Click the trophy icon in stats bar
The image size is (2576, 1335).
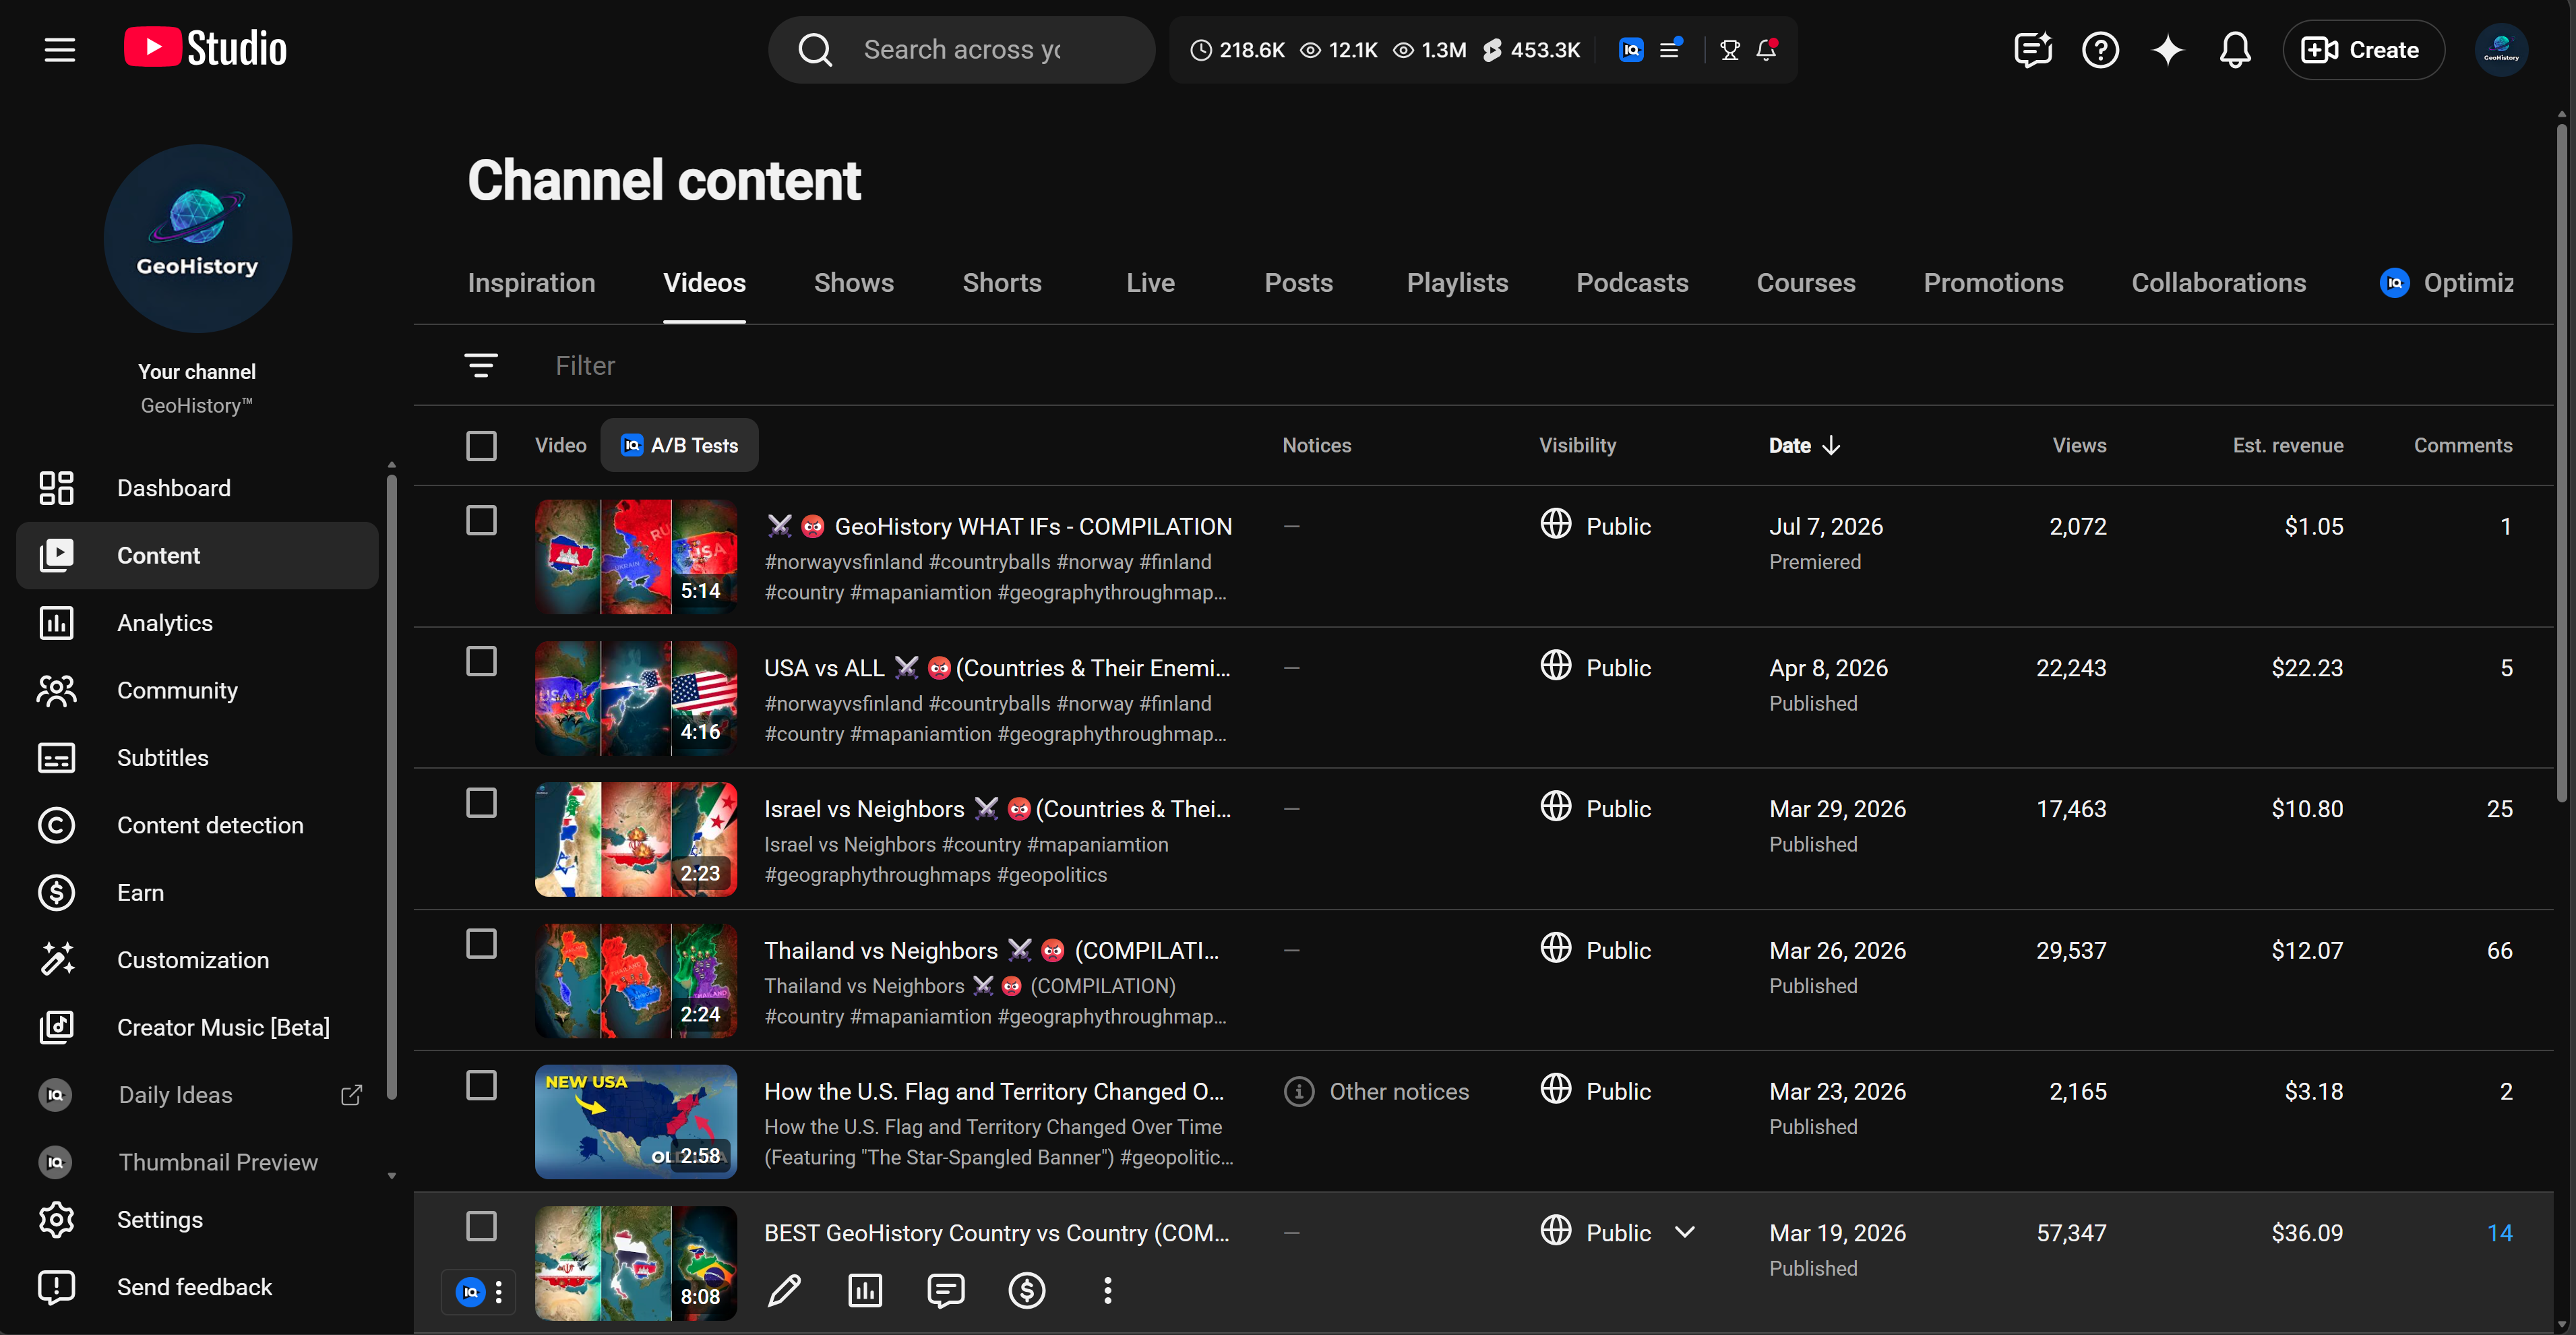pyautogui.click(x=1730, y=49)
